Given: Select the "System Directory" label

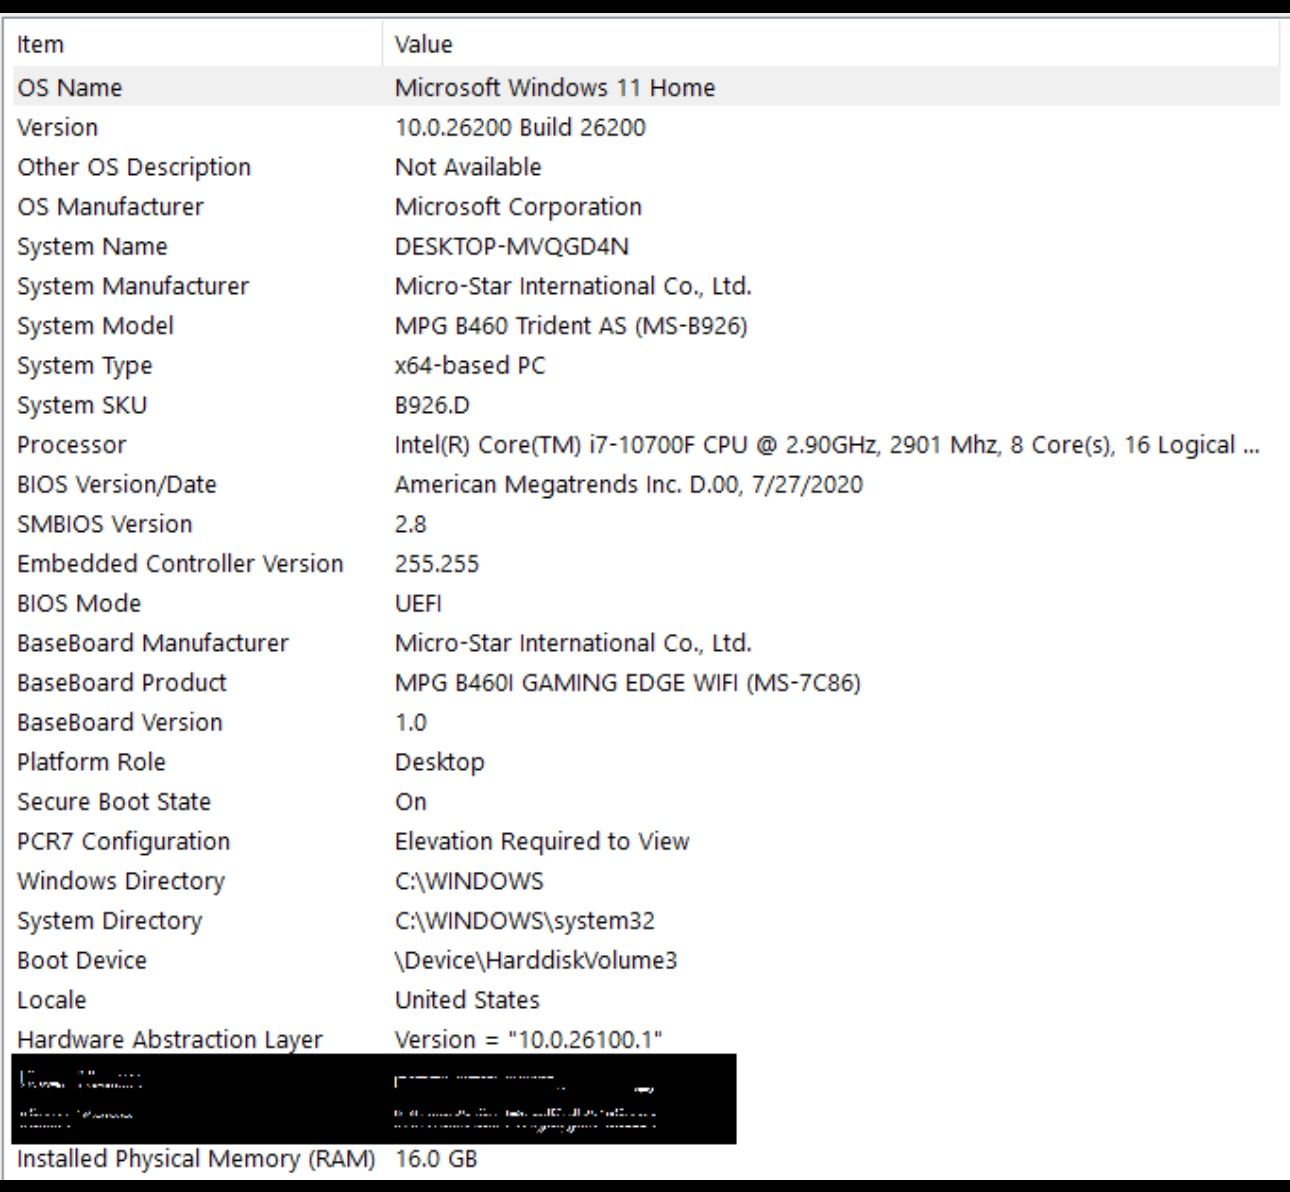Looking at the screenshot, I should [110, 921].
